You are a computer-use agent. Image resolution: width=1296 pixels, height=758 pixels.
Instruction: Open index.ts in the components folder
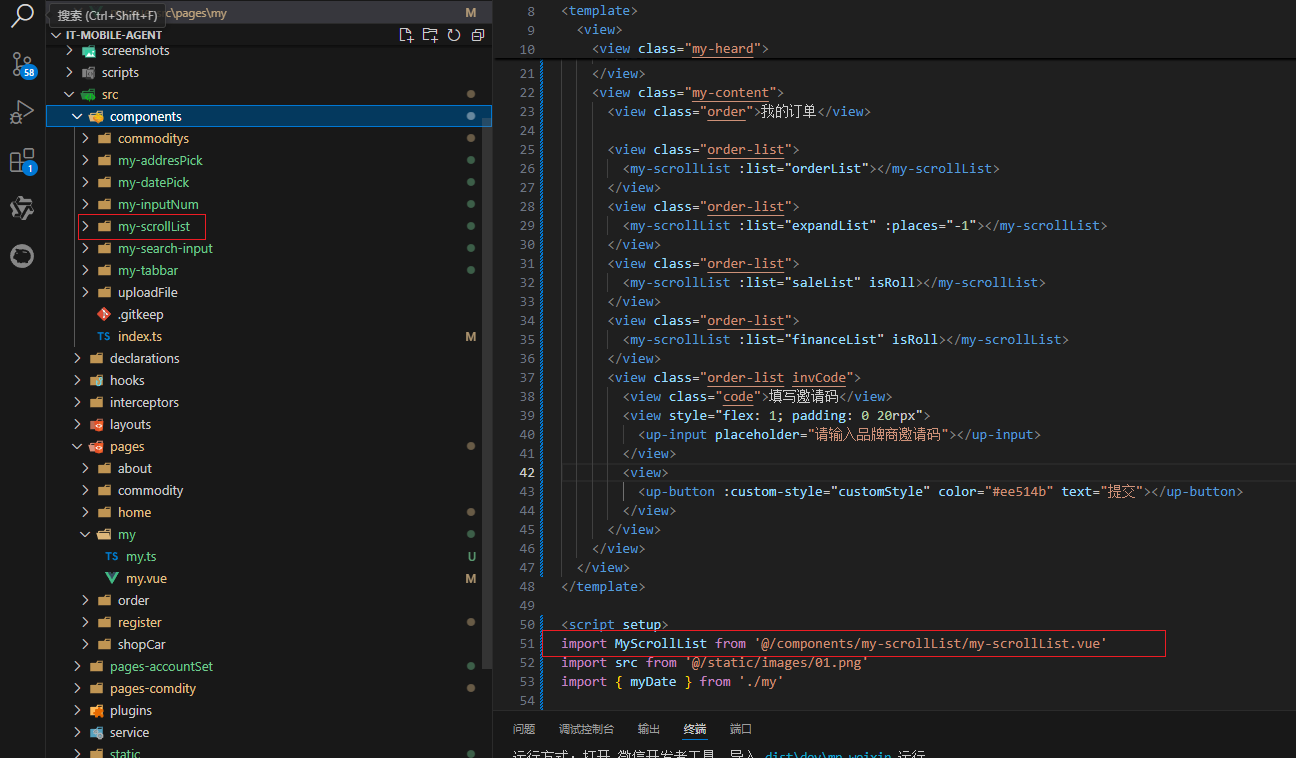click(140, 337)
